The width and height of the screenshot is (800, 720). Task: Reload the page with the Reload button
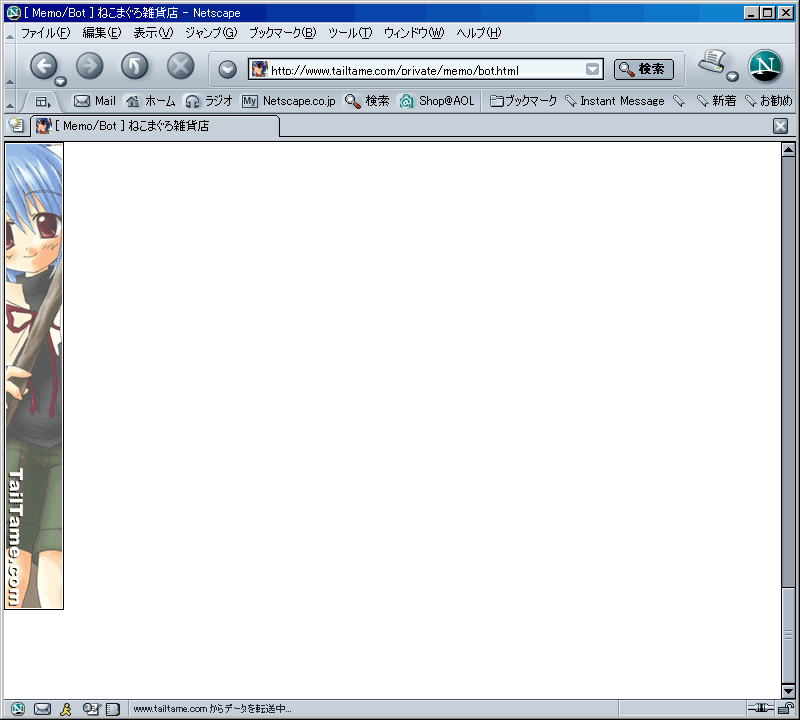click(x=135, y=66)
